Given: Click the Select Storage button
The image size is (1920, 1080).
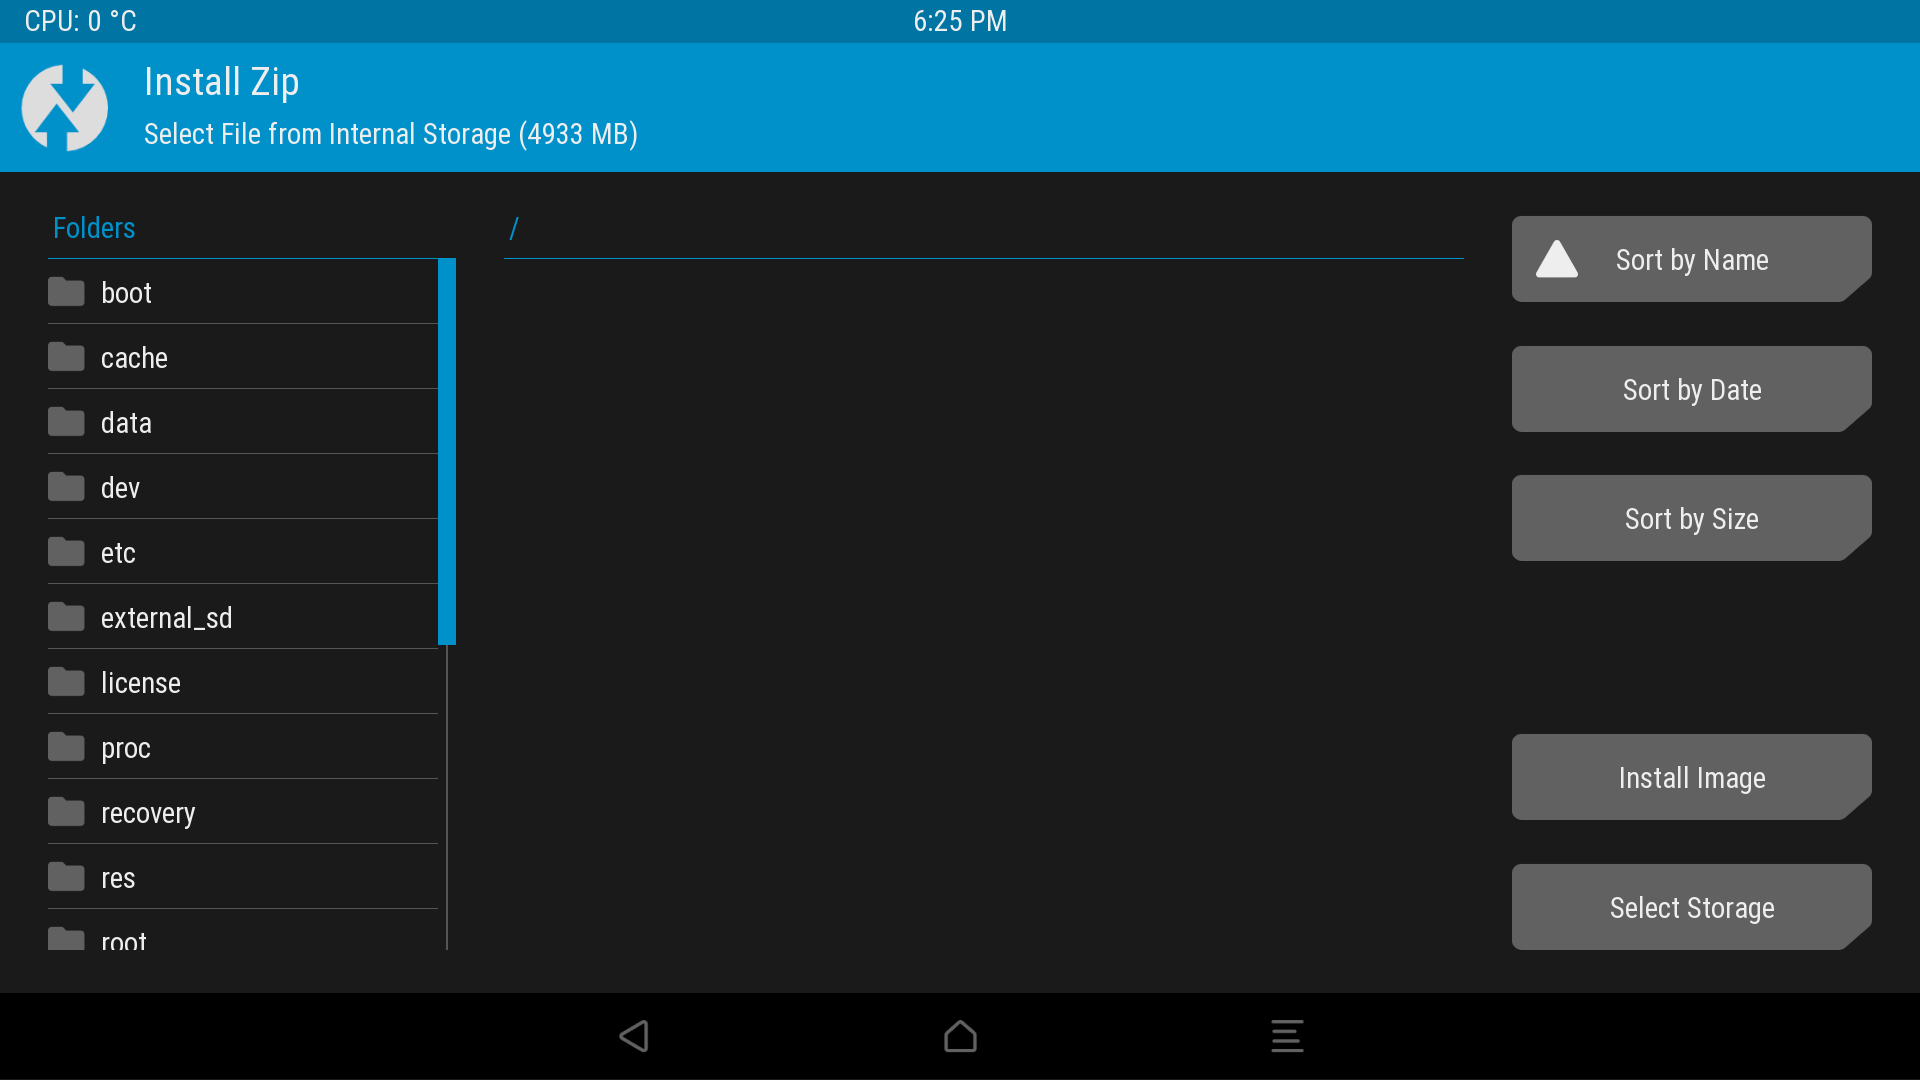Looking at the screenshot, I should (1692, 907).
